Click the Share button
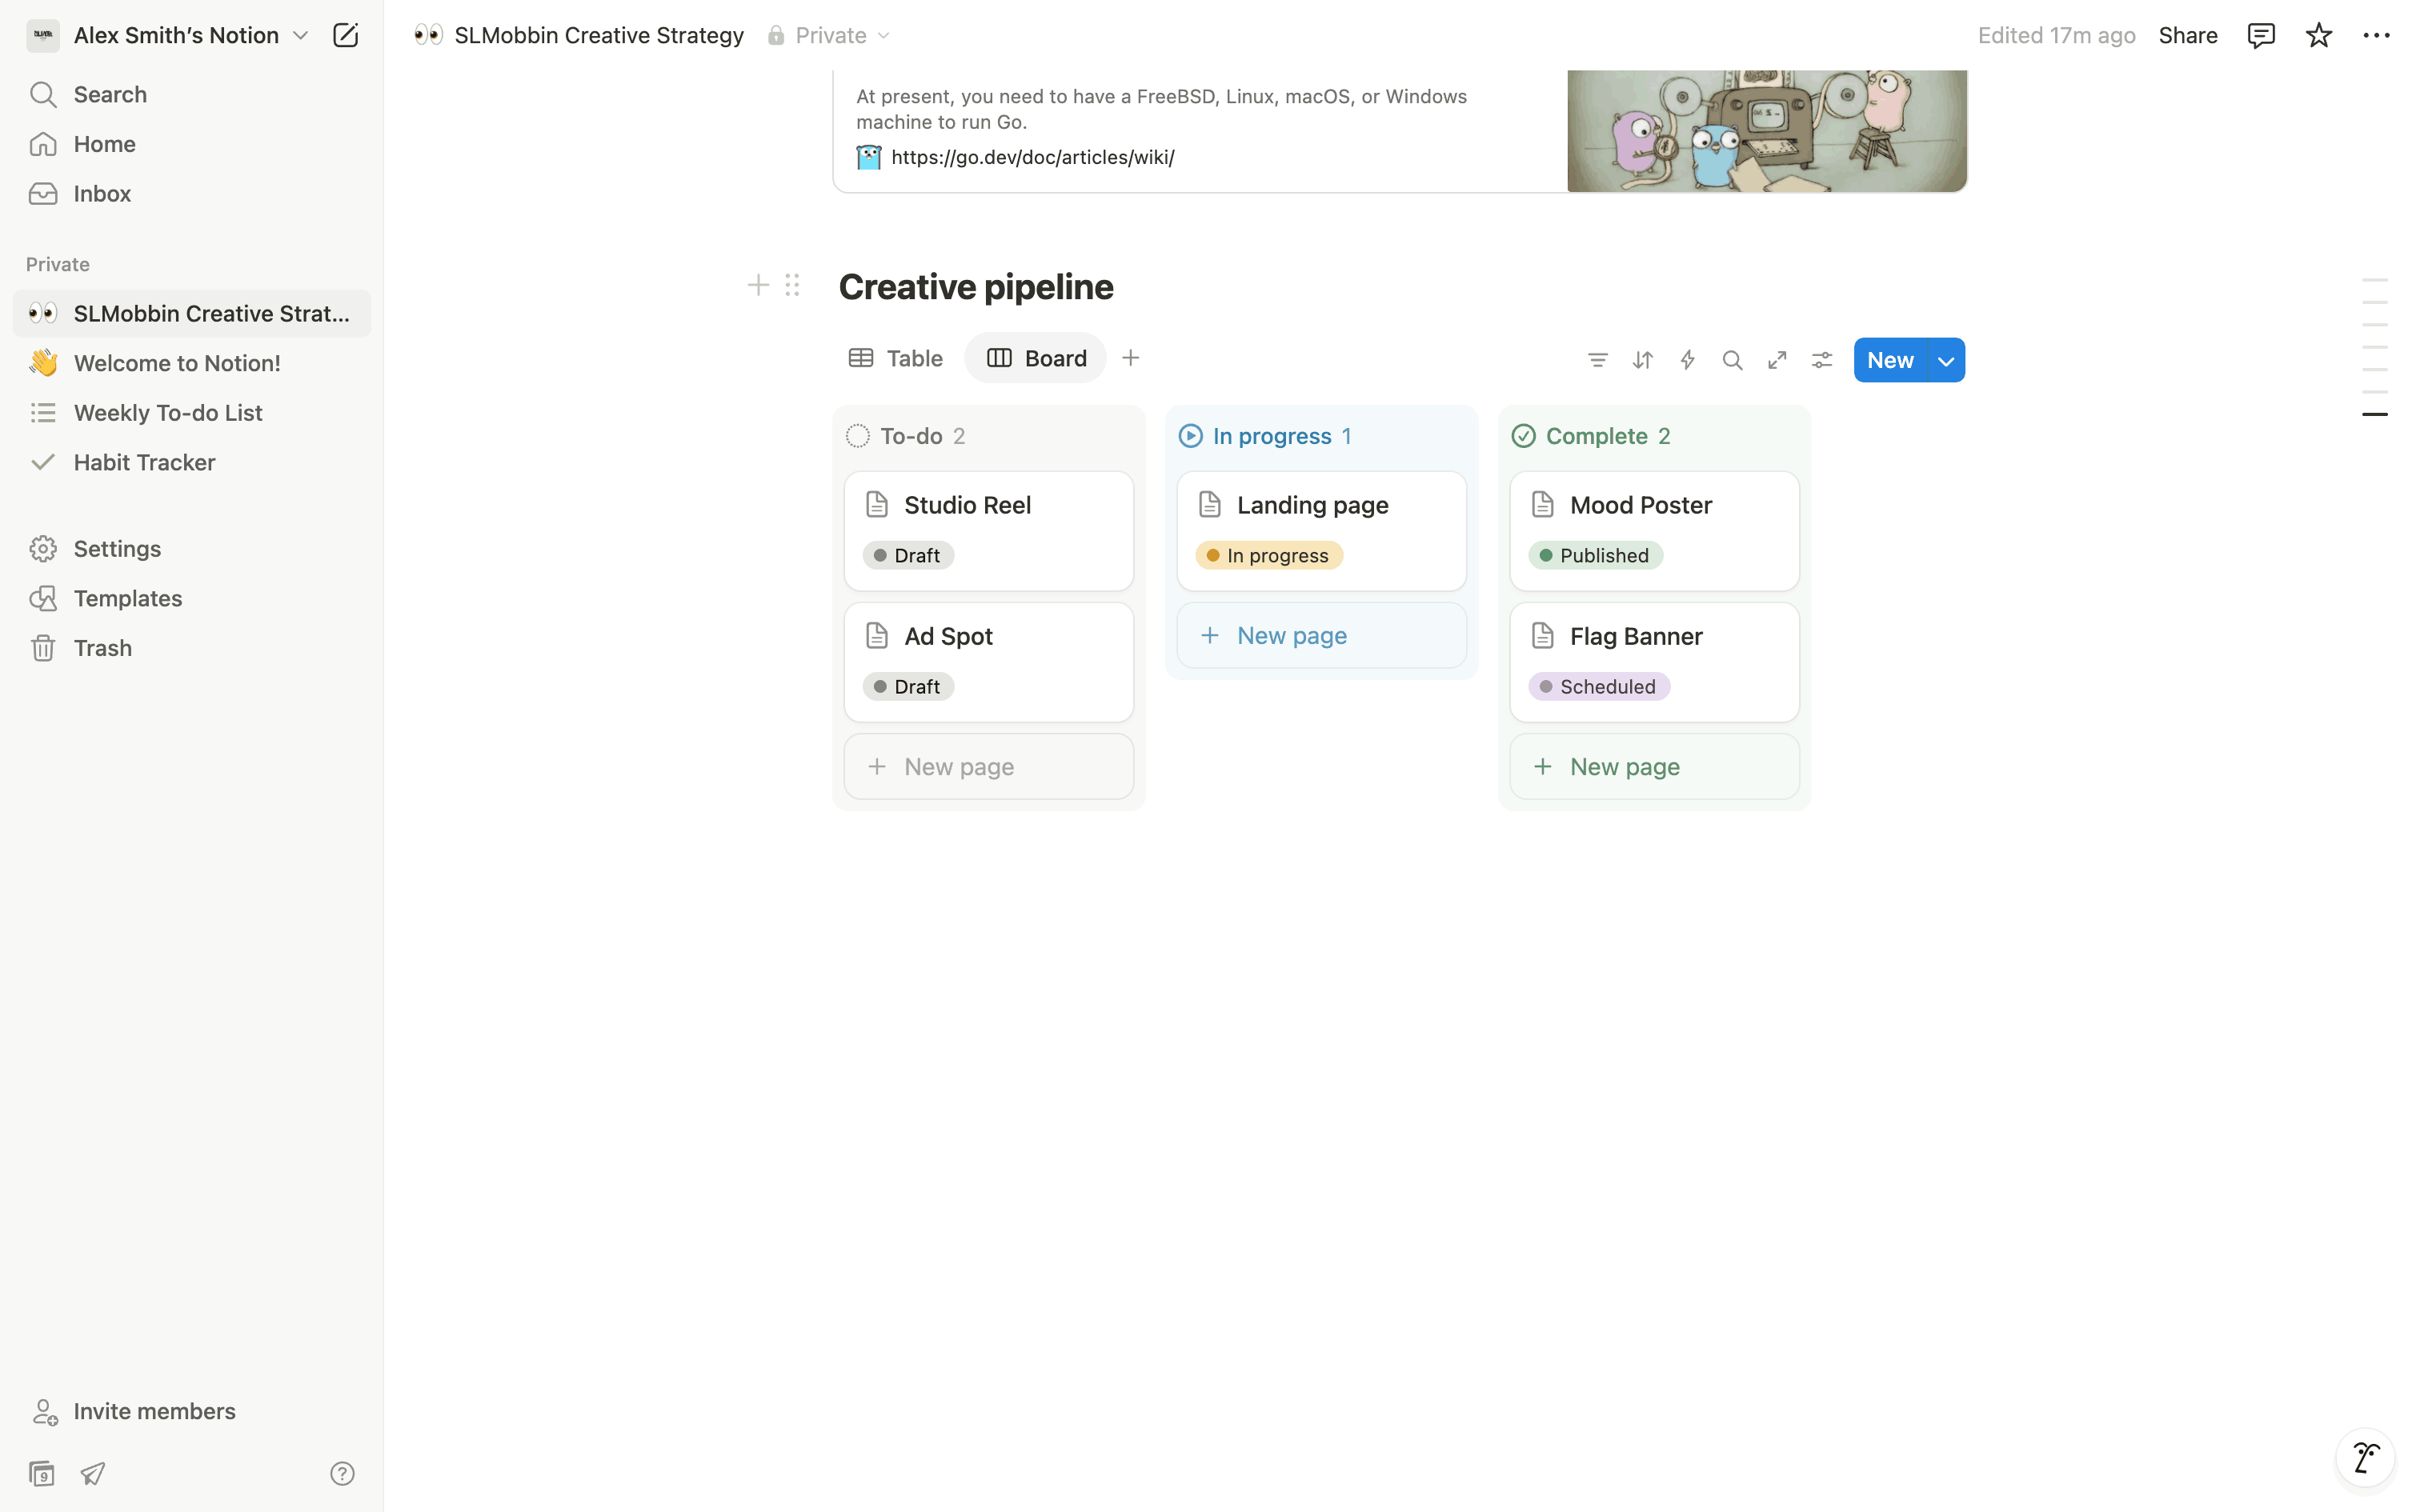 [x=2187, y=36]
